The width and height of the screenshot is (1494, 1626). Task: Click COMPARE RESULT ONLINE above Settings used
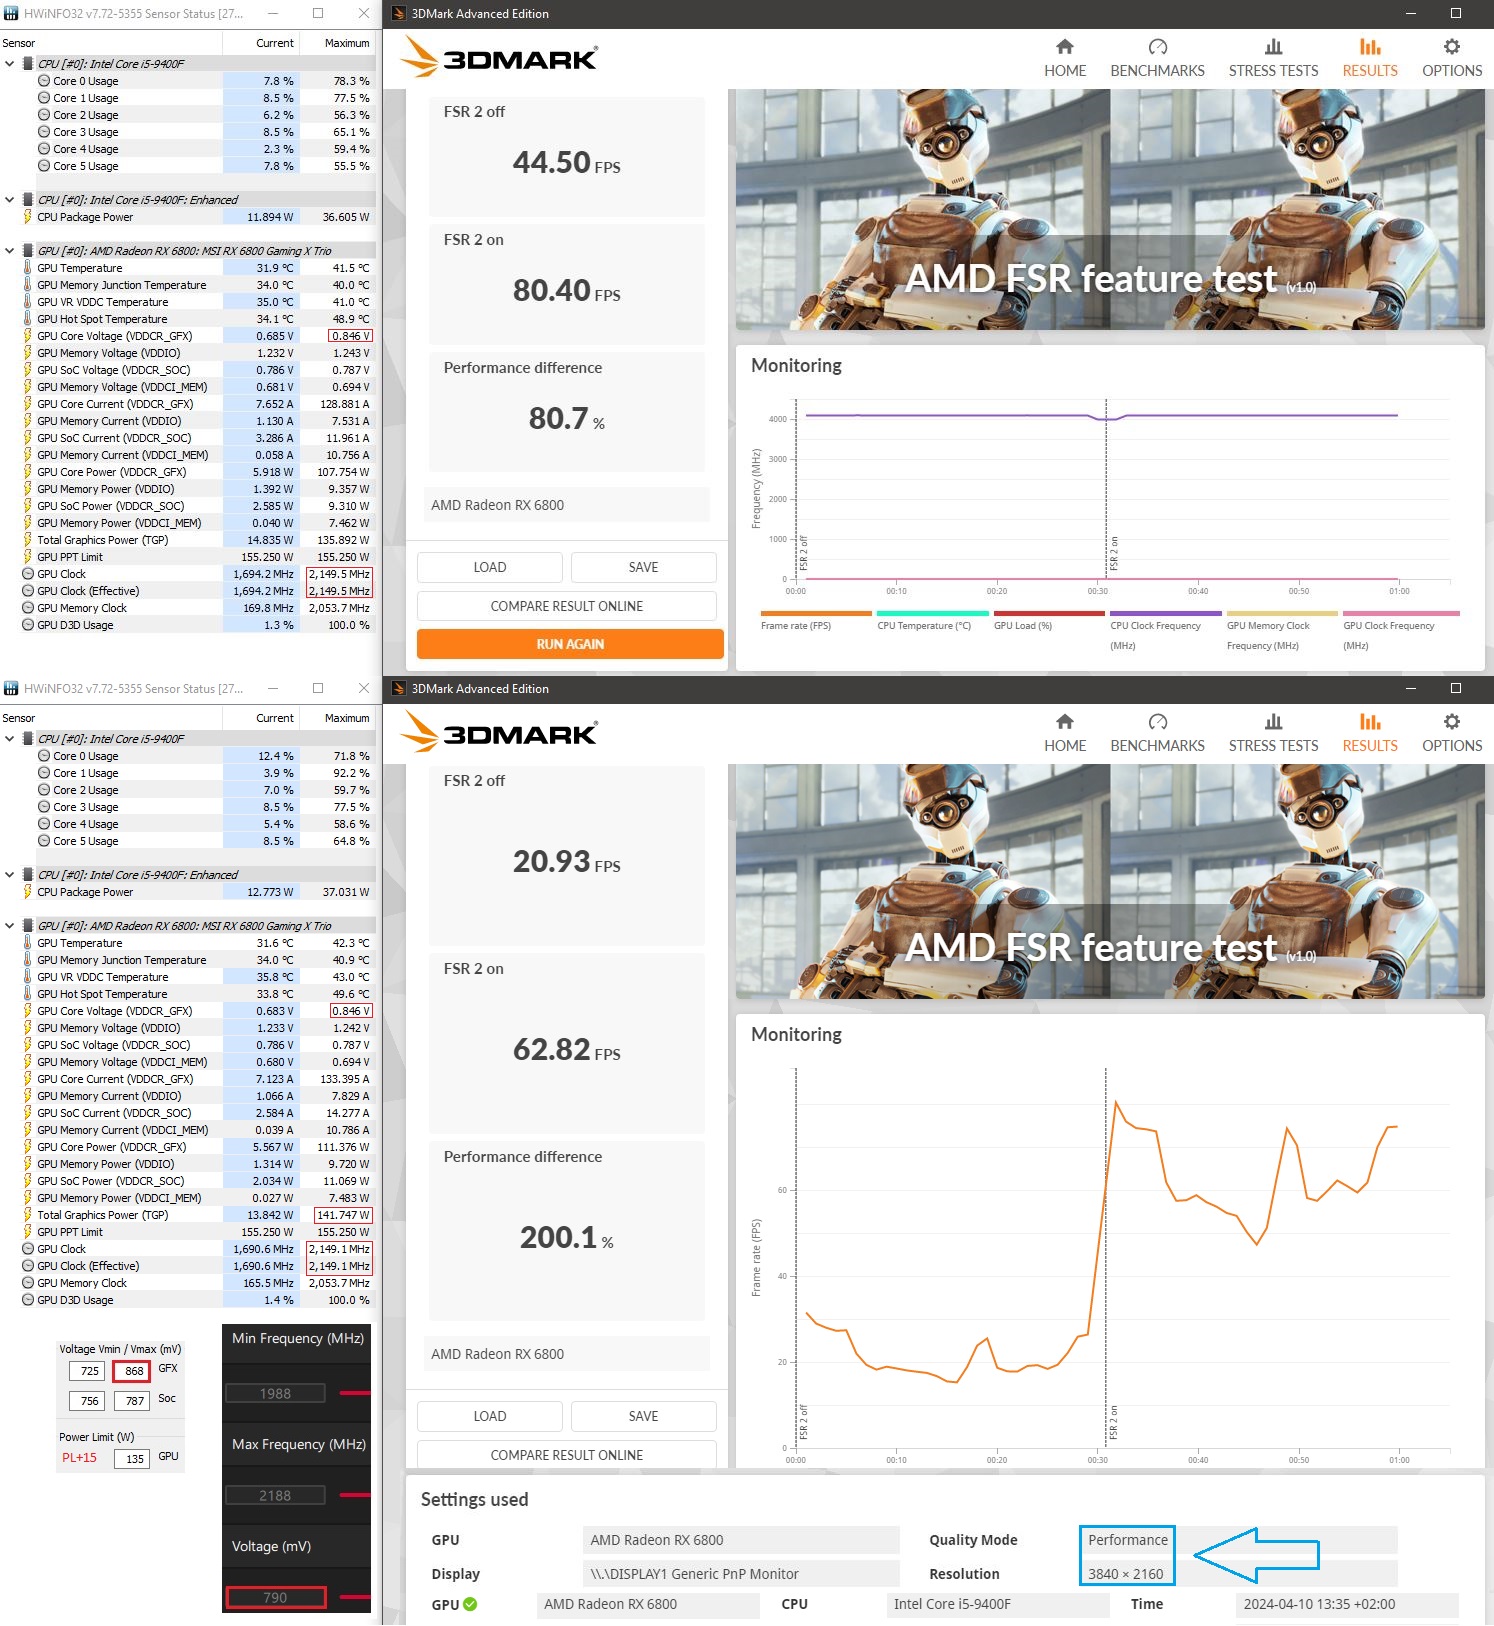point(567,1454)
